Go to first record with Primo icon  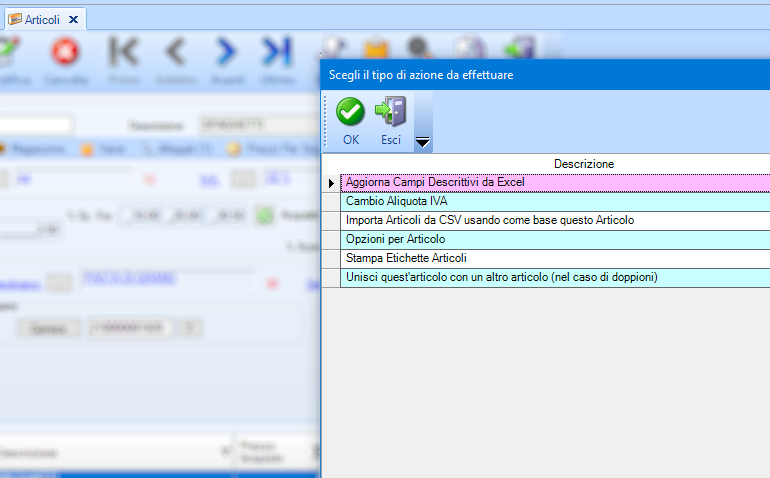point(124,52)
